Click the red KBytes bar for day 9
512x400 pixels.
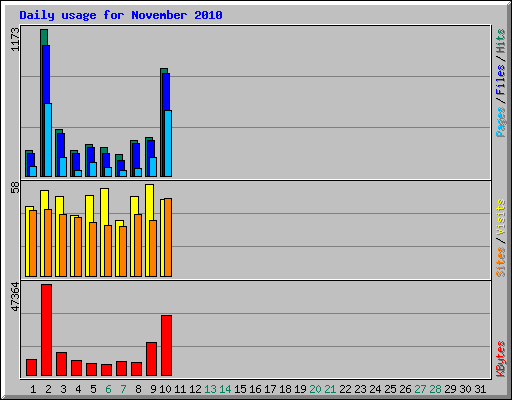pos(151,359)
